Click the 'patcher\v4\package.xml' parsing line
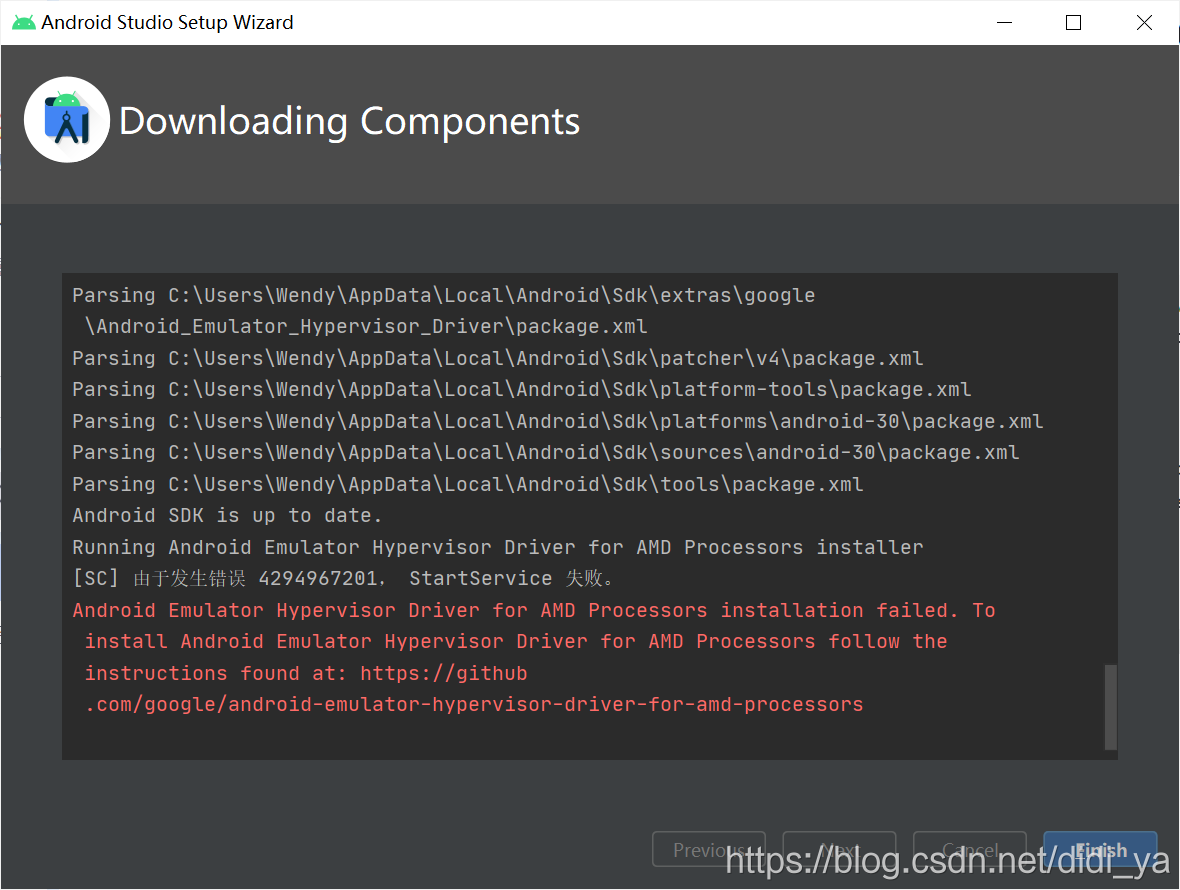The height and width of the screenshot is (890, 1180). 497,358
